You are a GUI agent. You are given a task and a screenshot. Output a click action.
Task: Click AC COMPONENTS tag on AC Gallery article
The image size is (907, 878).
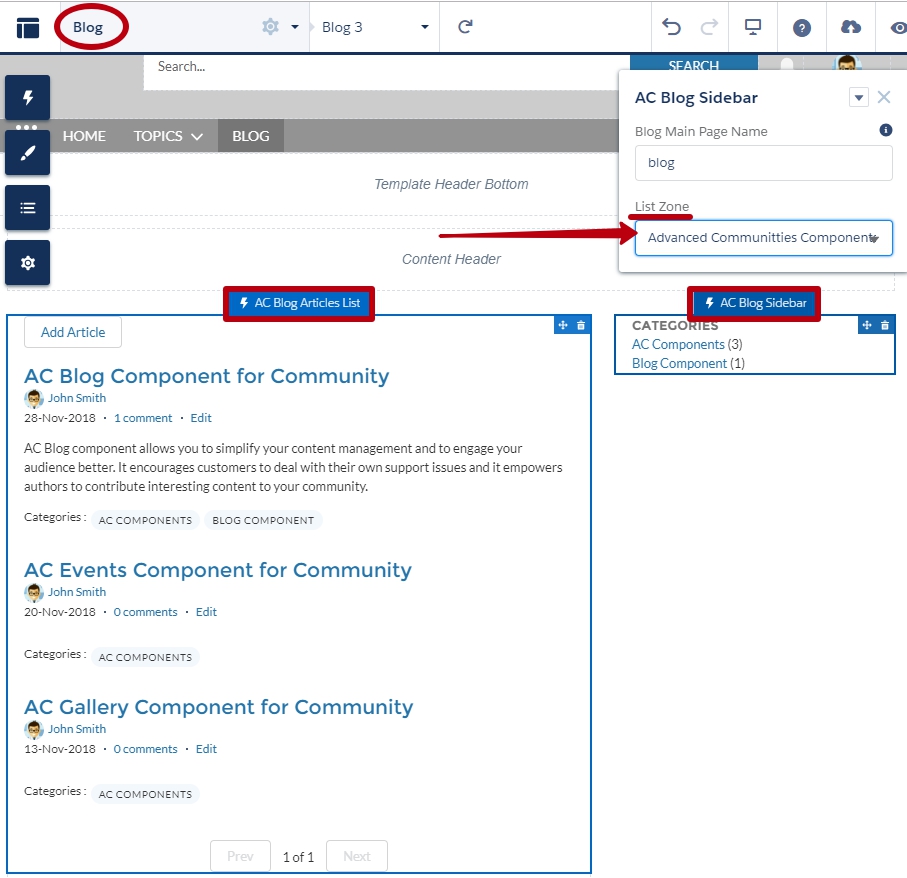145,794
